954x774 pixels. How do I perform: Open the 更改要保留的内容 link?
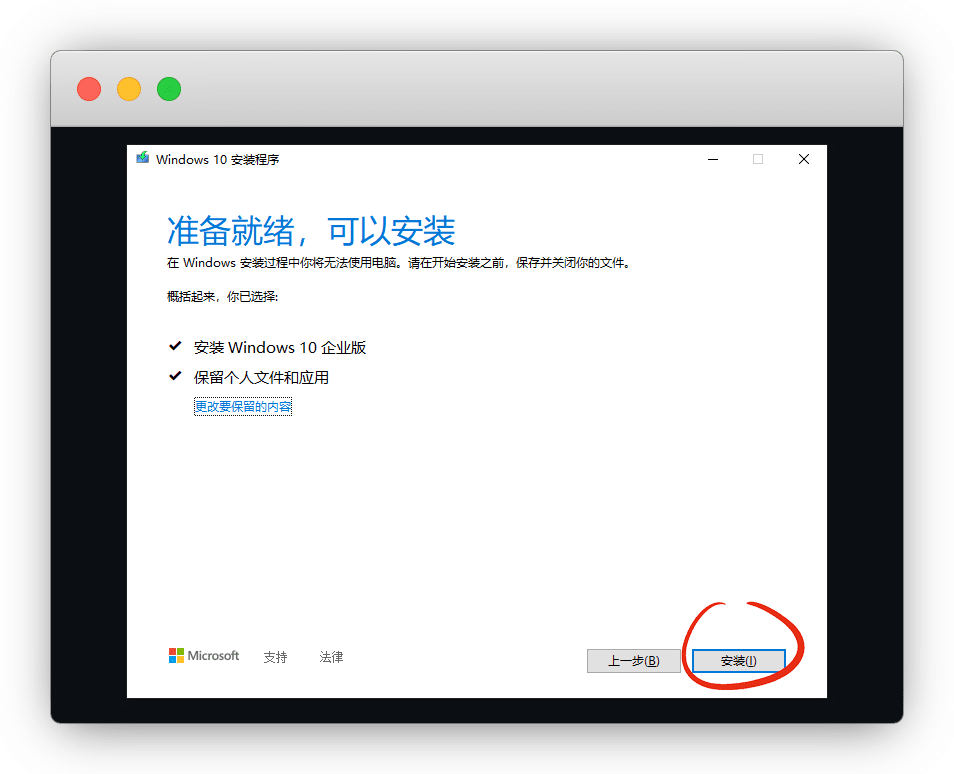click(x=243, y=407)
